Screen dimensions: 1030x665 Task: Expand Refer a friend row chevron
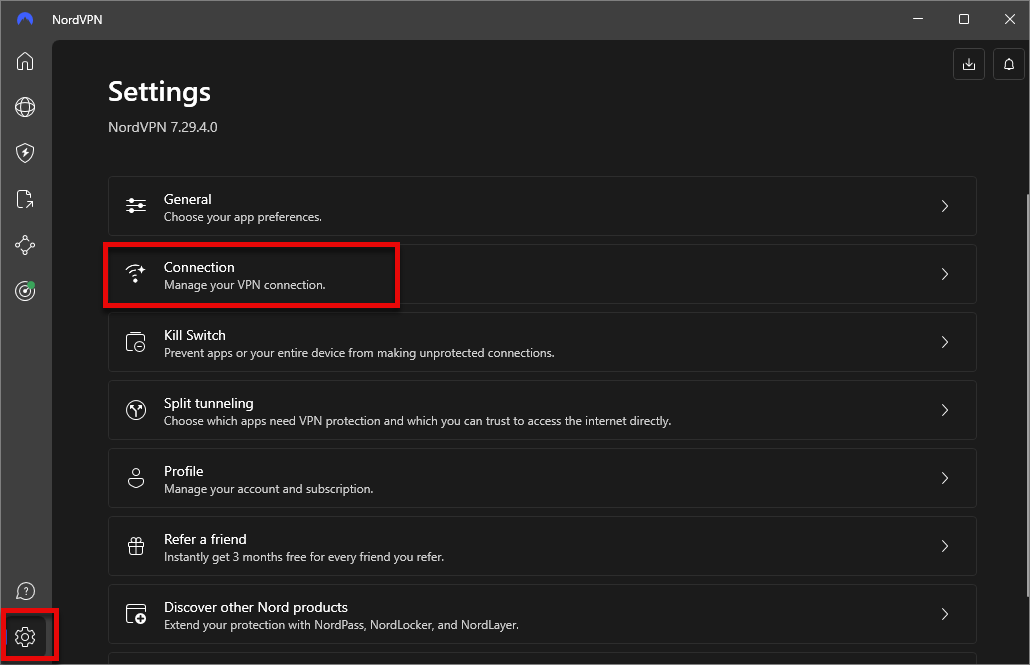click(x=945, y=546)
